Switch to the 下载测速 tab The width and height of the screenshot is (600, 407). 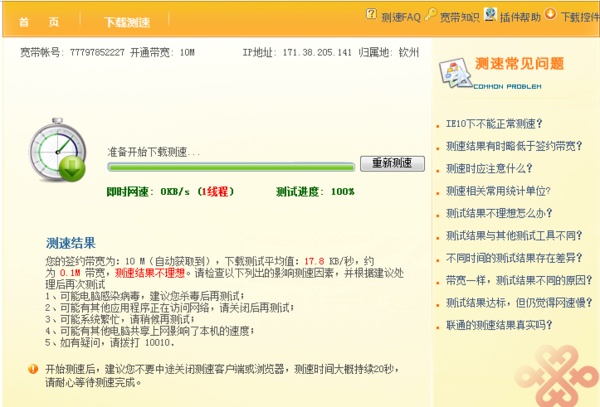tap(127, 22)
